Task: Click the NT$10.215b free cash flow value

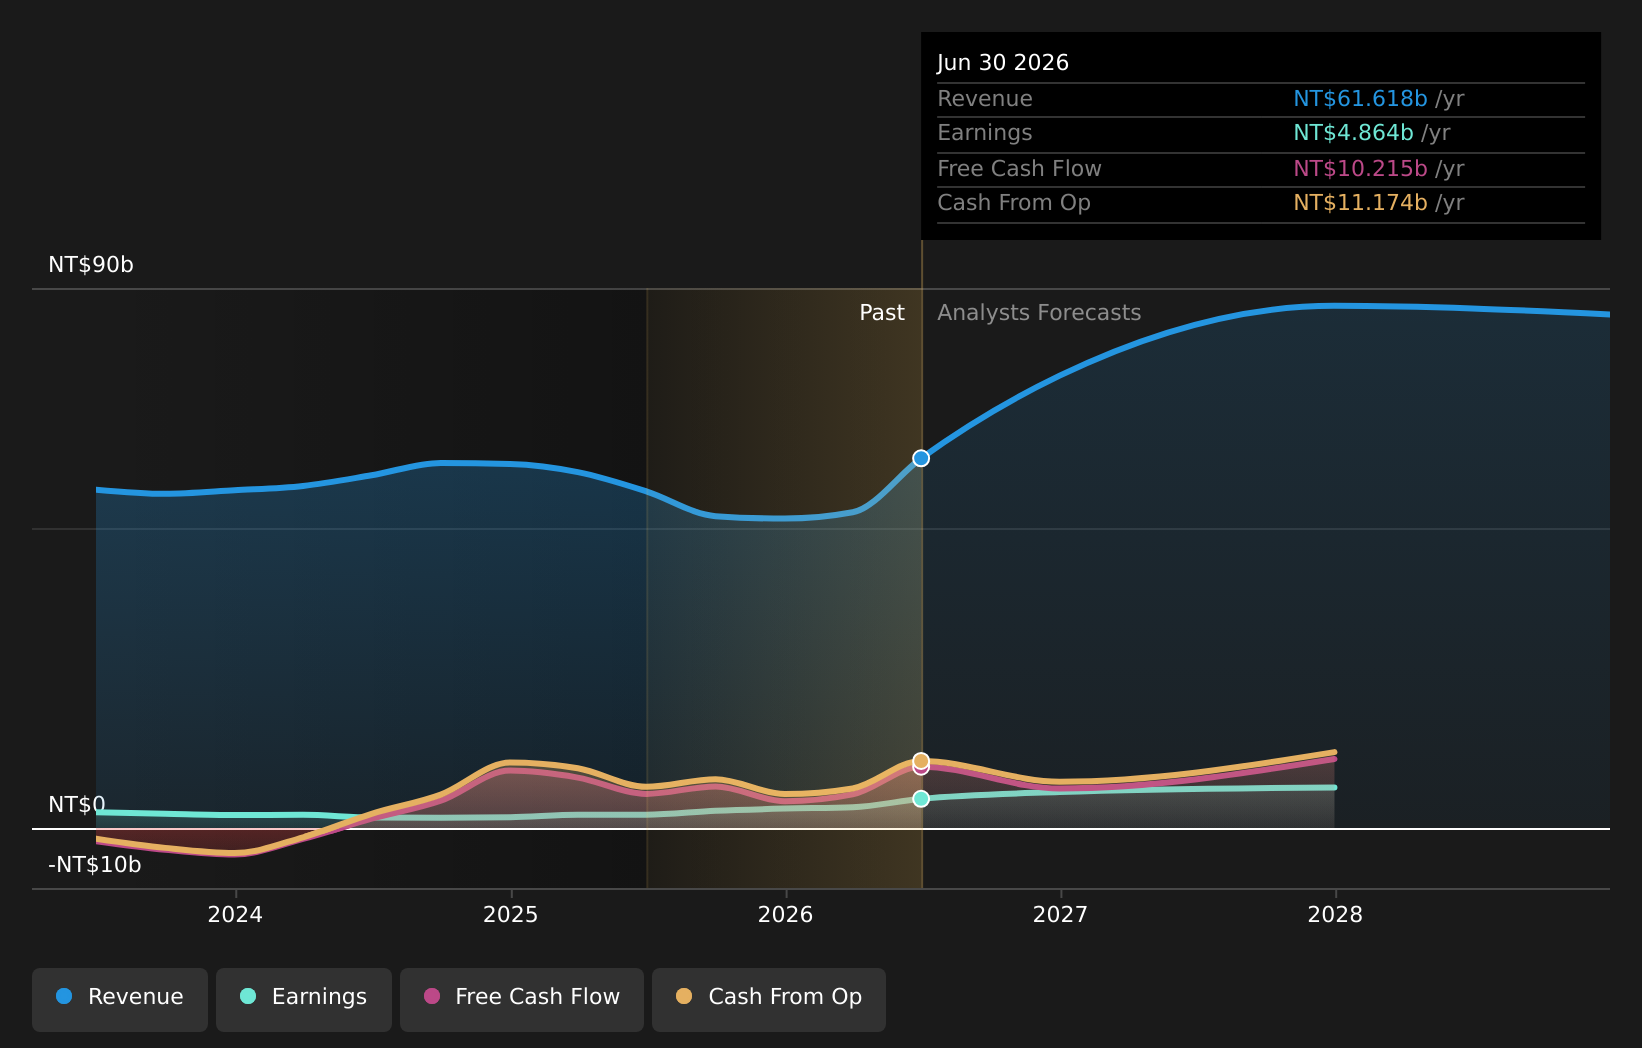Action: coord(1360,169)
